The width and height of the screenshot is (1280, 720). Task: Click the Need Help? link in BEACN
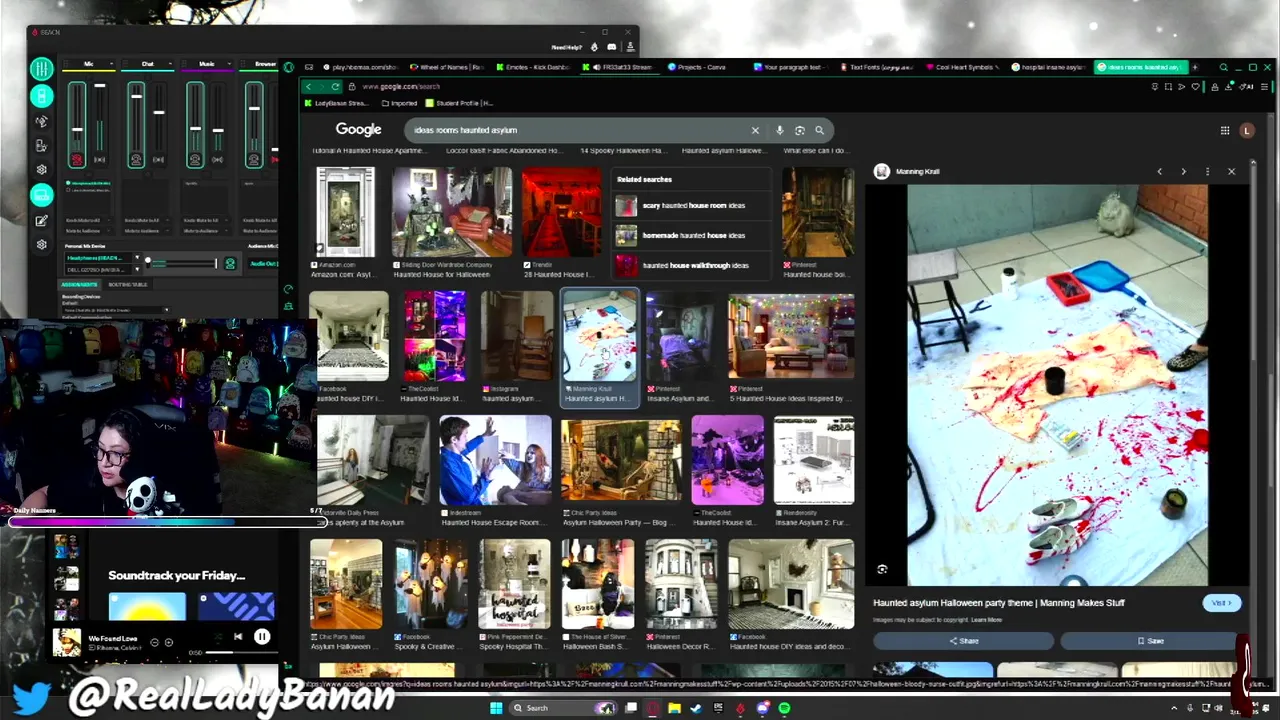(566, 47)
